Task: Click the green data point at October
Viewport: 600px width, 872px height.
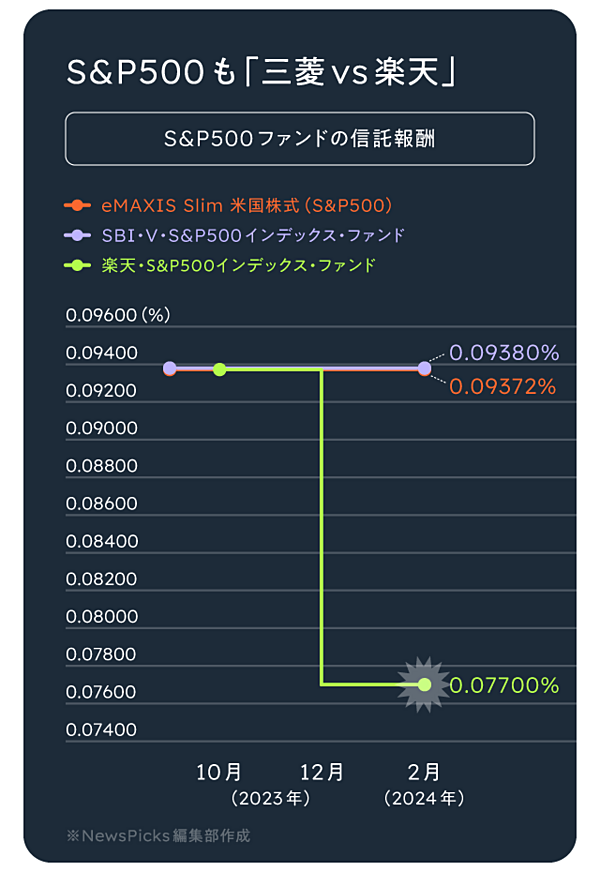Action: 220,369
